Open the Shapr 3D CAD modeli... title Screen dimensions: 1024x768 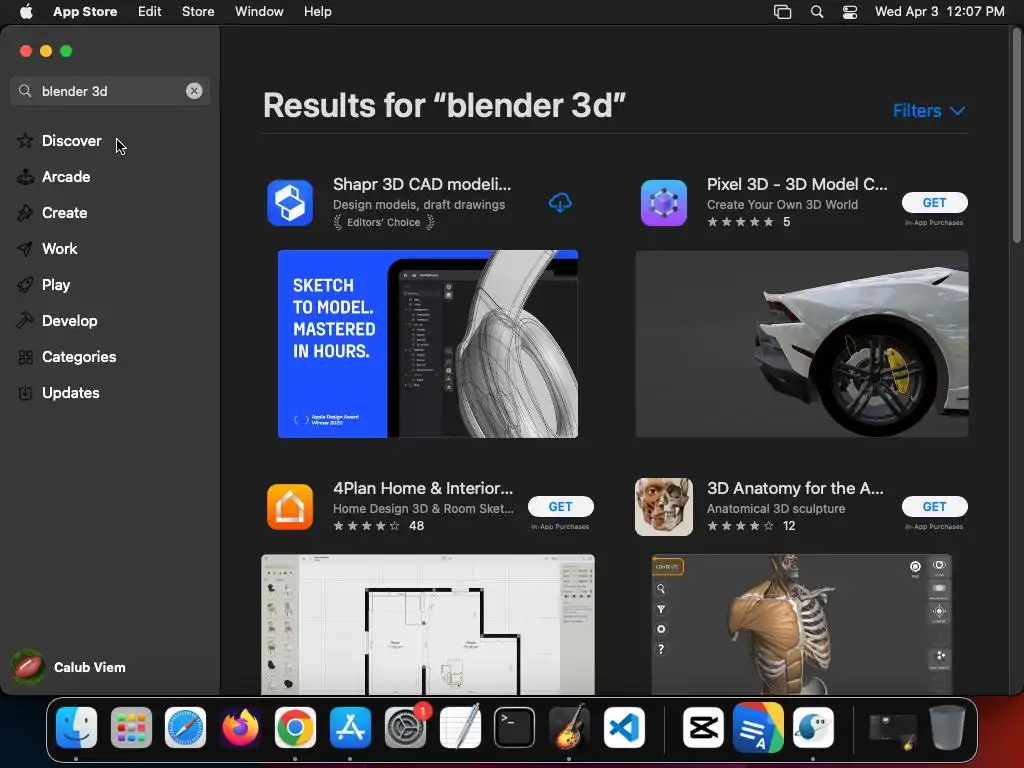(x=422, y=184)
